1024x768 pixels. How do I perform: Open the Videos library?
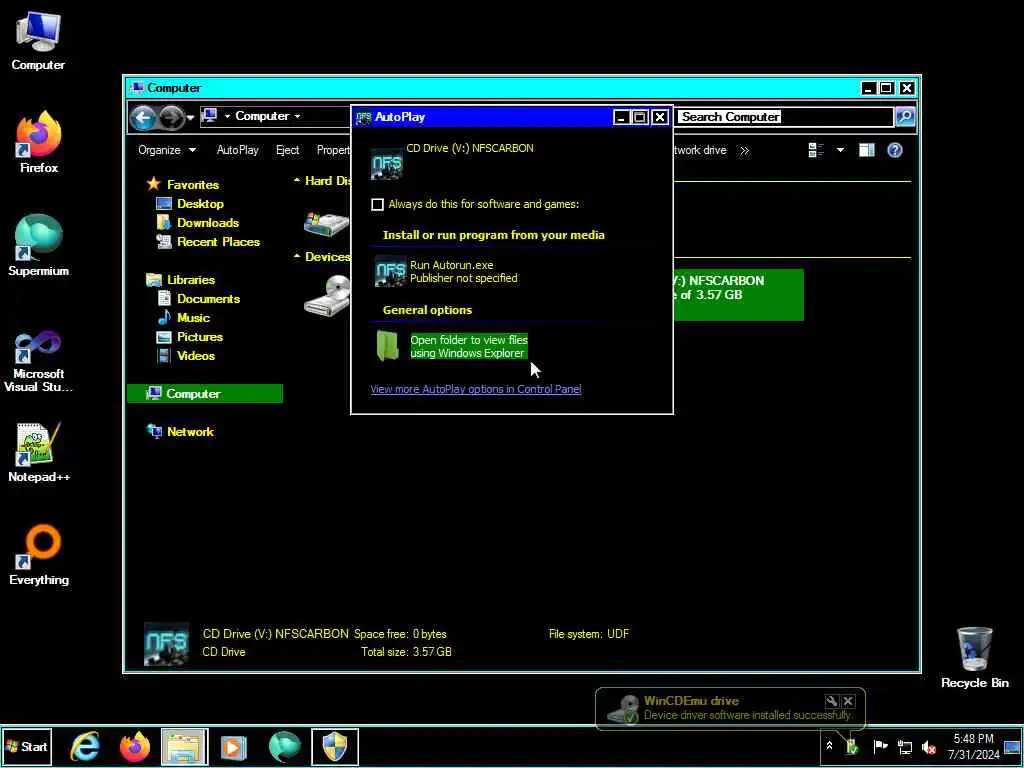click(x=196, y=355)
